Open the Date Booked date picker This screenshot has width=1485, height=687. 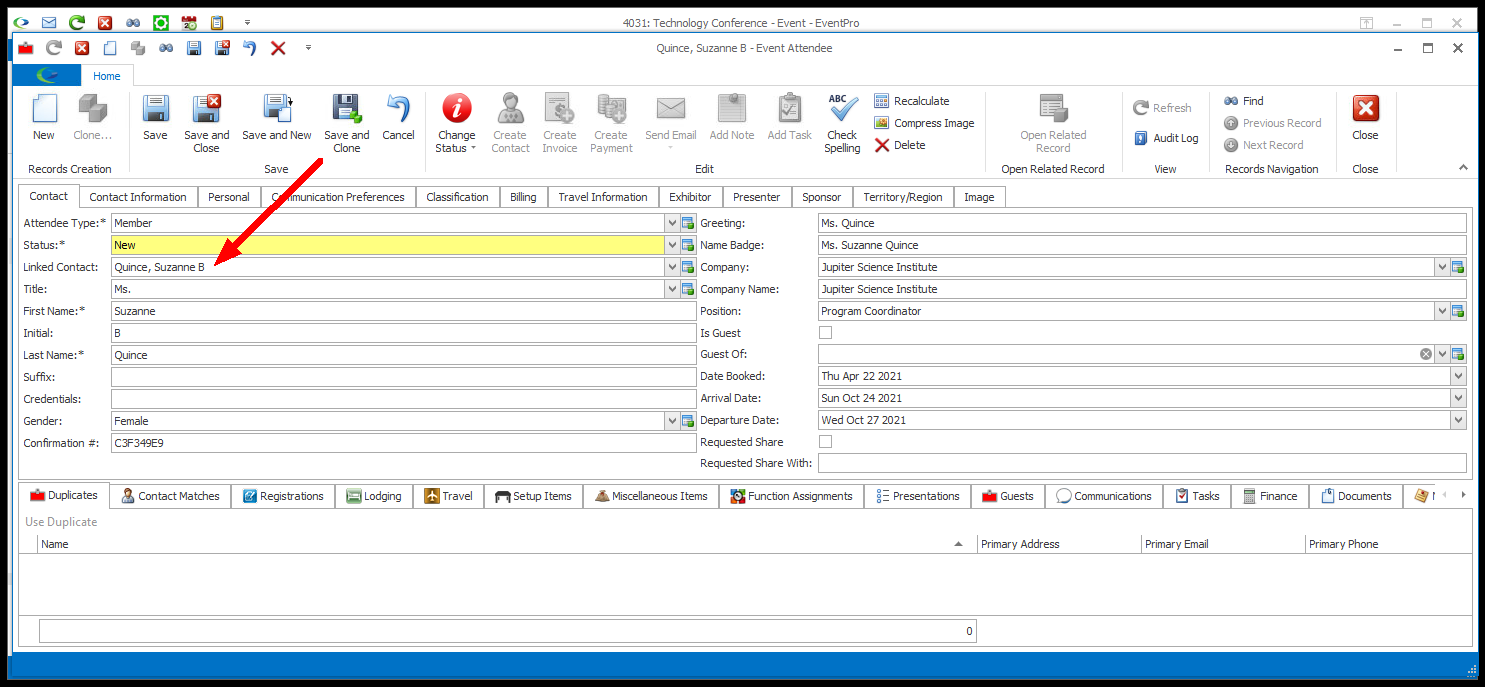click(1459, 376)
